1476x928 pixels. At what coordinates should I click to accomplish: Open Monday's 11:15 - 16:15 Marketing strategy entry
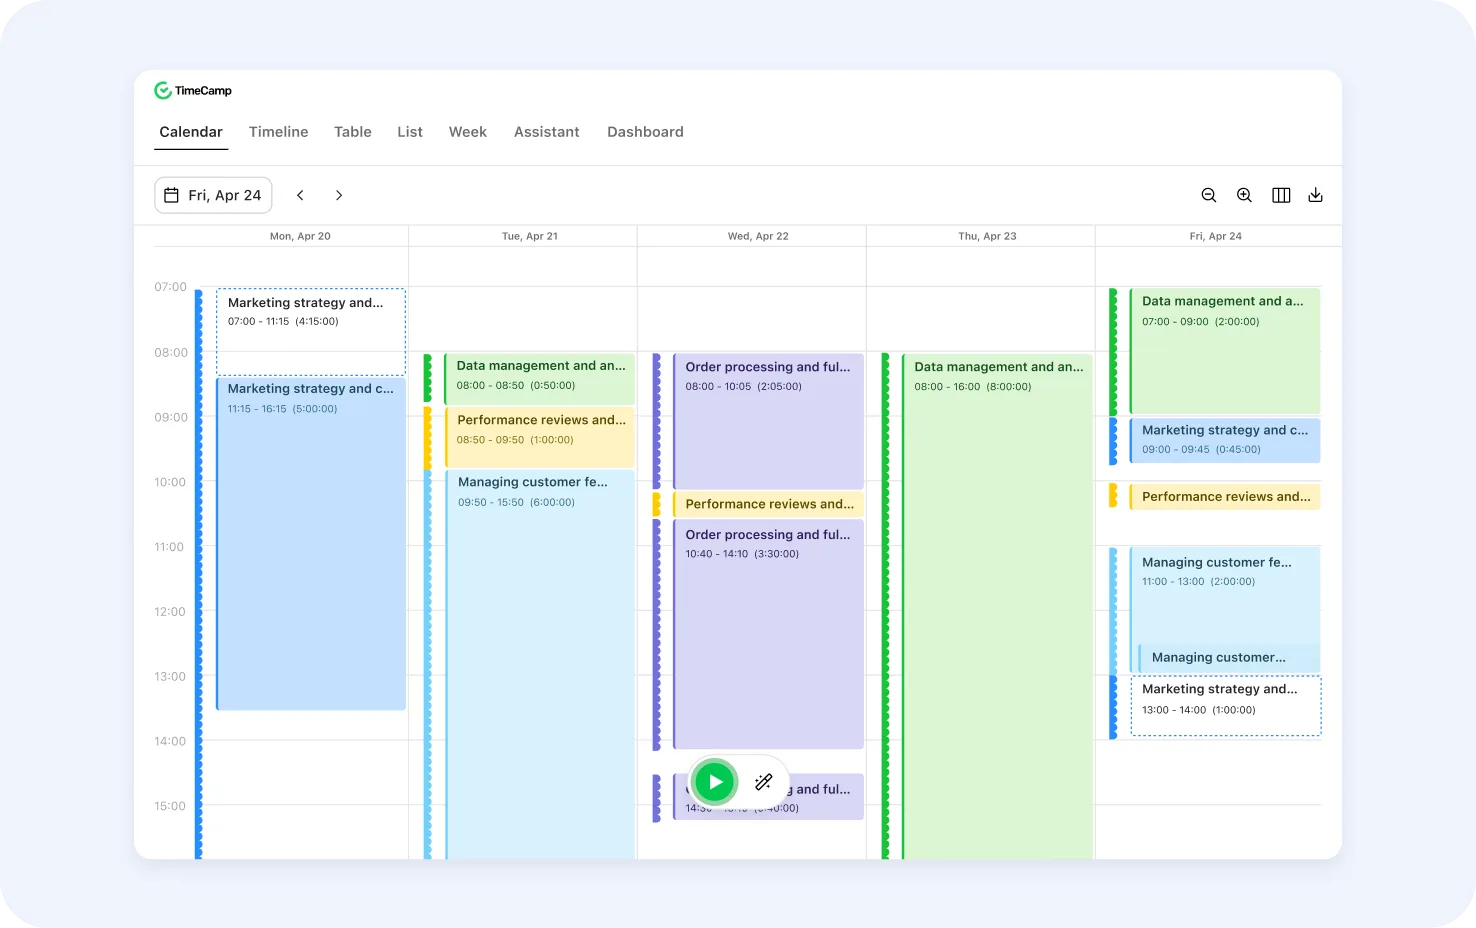(311, 543)
